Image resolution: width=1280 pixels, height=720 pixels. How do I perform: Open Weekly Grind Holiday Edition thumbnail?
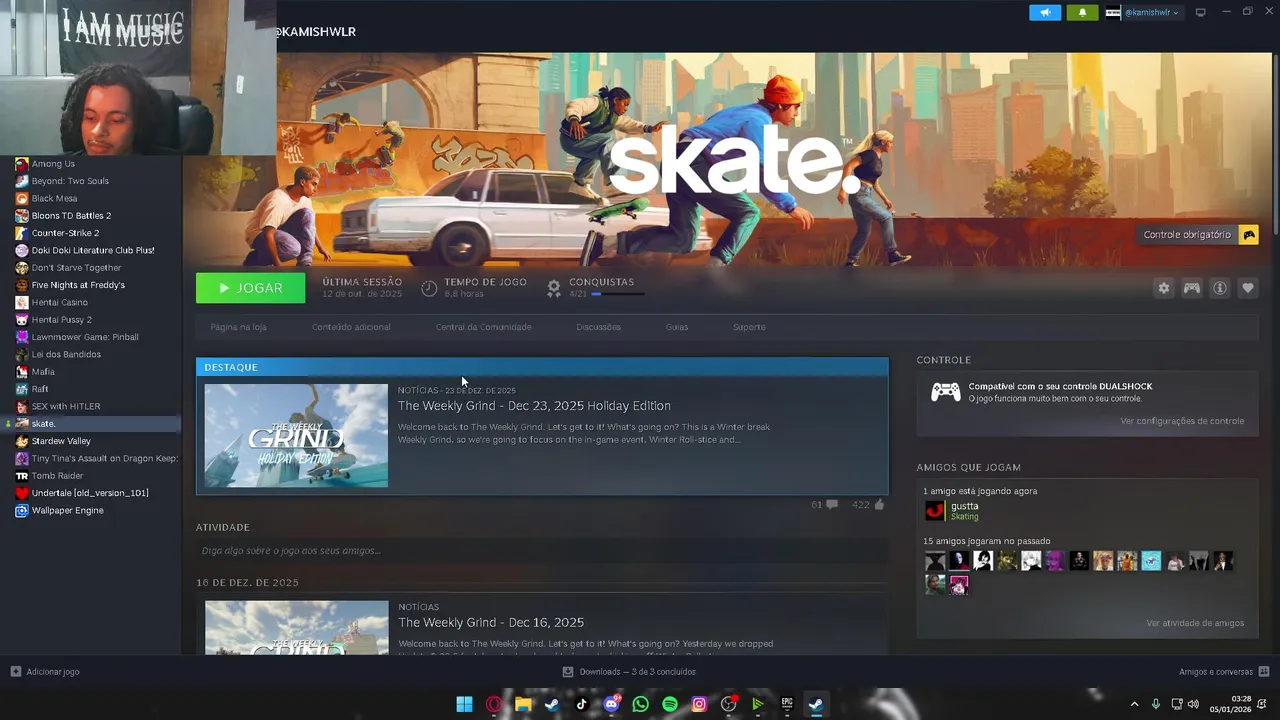click(x=296, y=436)
